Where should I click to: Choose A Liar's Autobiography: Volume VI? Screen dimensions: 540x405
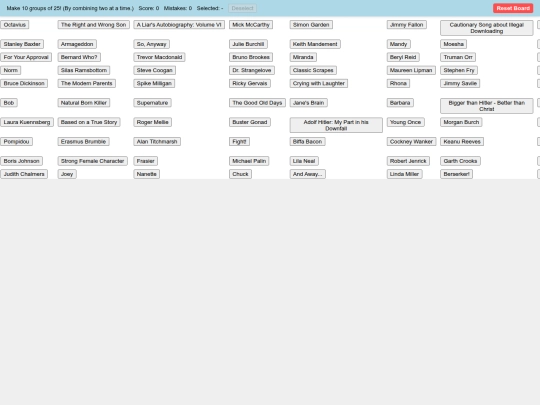(179, 25)
